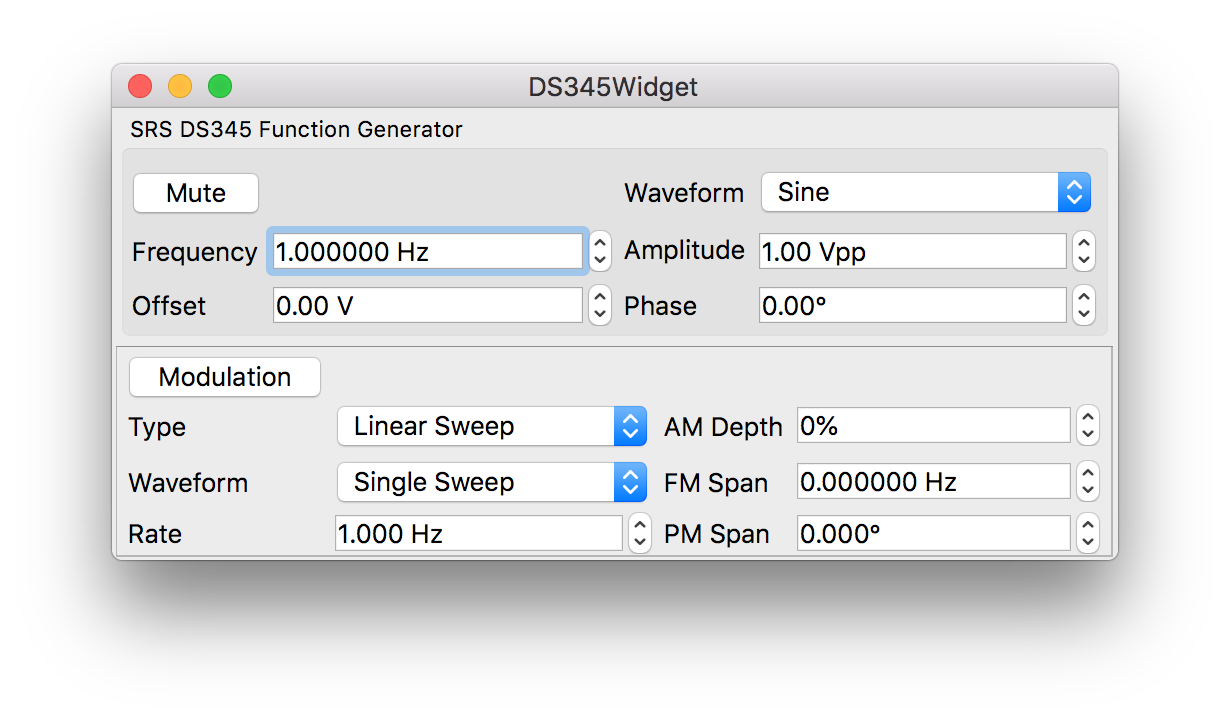Click the Phase degrees field

(x=912, y=306)
